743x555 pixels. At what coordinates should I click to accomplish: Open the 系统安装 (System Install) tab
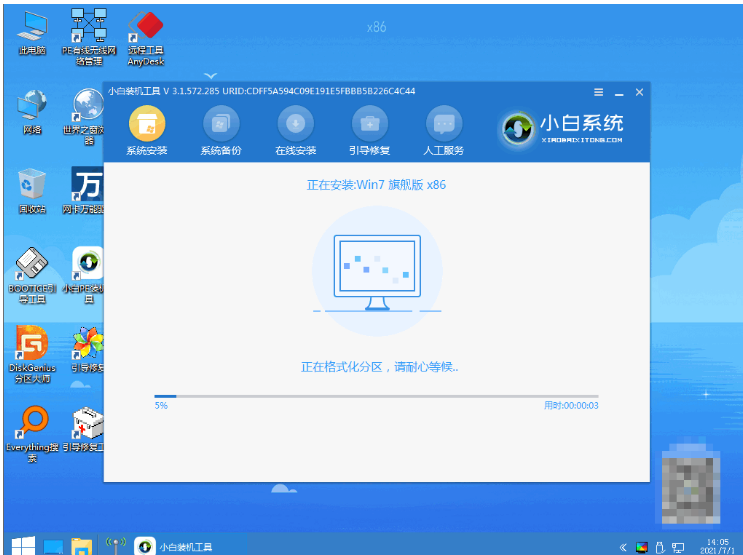tap(147, 132)
